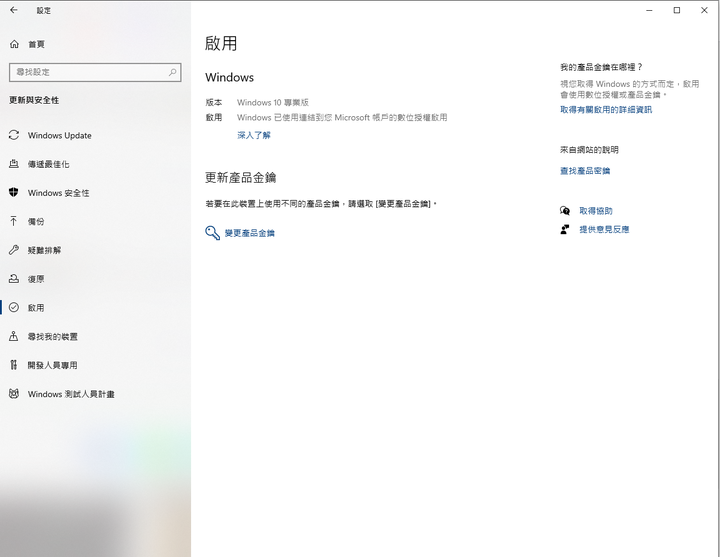Click the 尋找我的裝置 locator icon
This screenshot has width=720, height=557.
pos(14,336)
